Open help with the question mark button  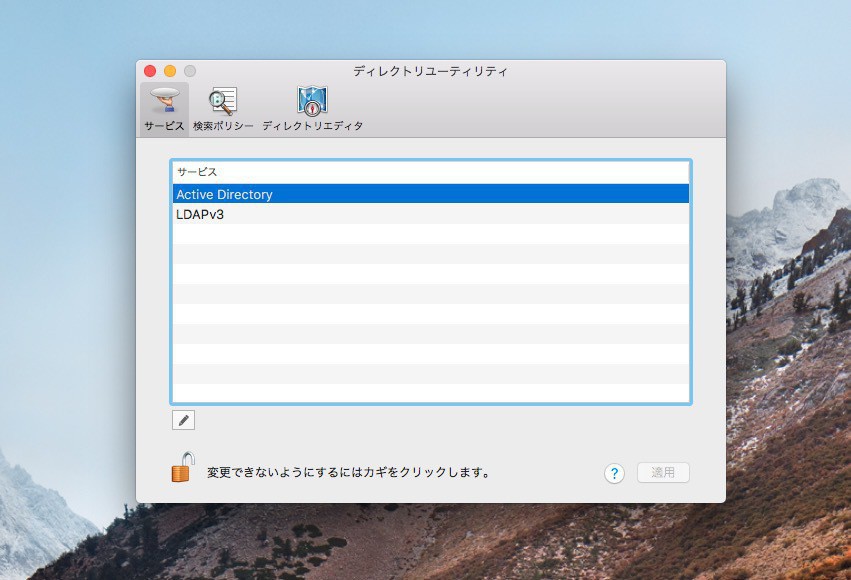(x=614, y=473)
